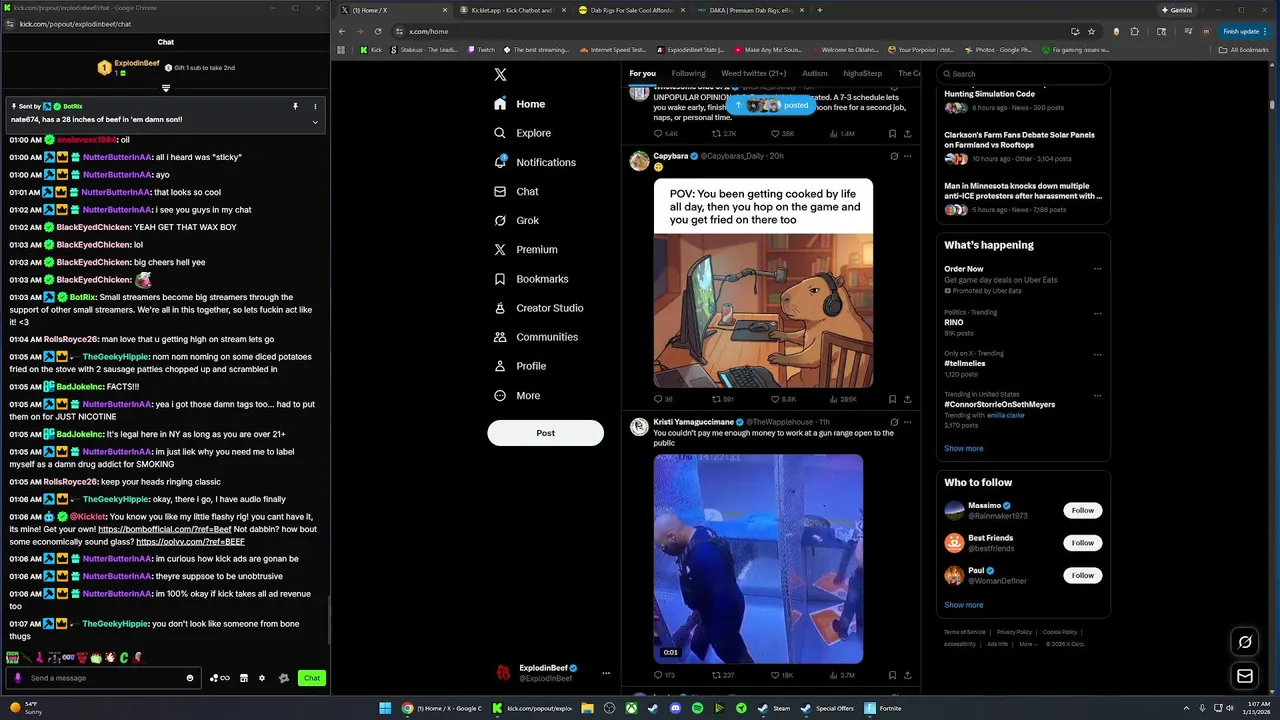Open emoji picker in Kick chat
The height and width of the screenshot is (720, 1280).
pos(190,678)
